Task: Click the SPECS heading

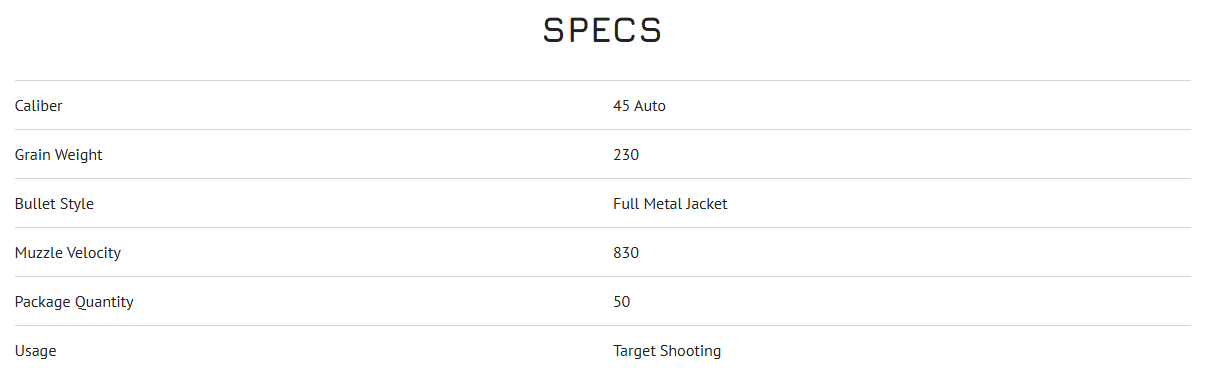Action: [x=603, y=30]
